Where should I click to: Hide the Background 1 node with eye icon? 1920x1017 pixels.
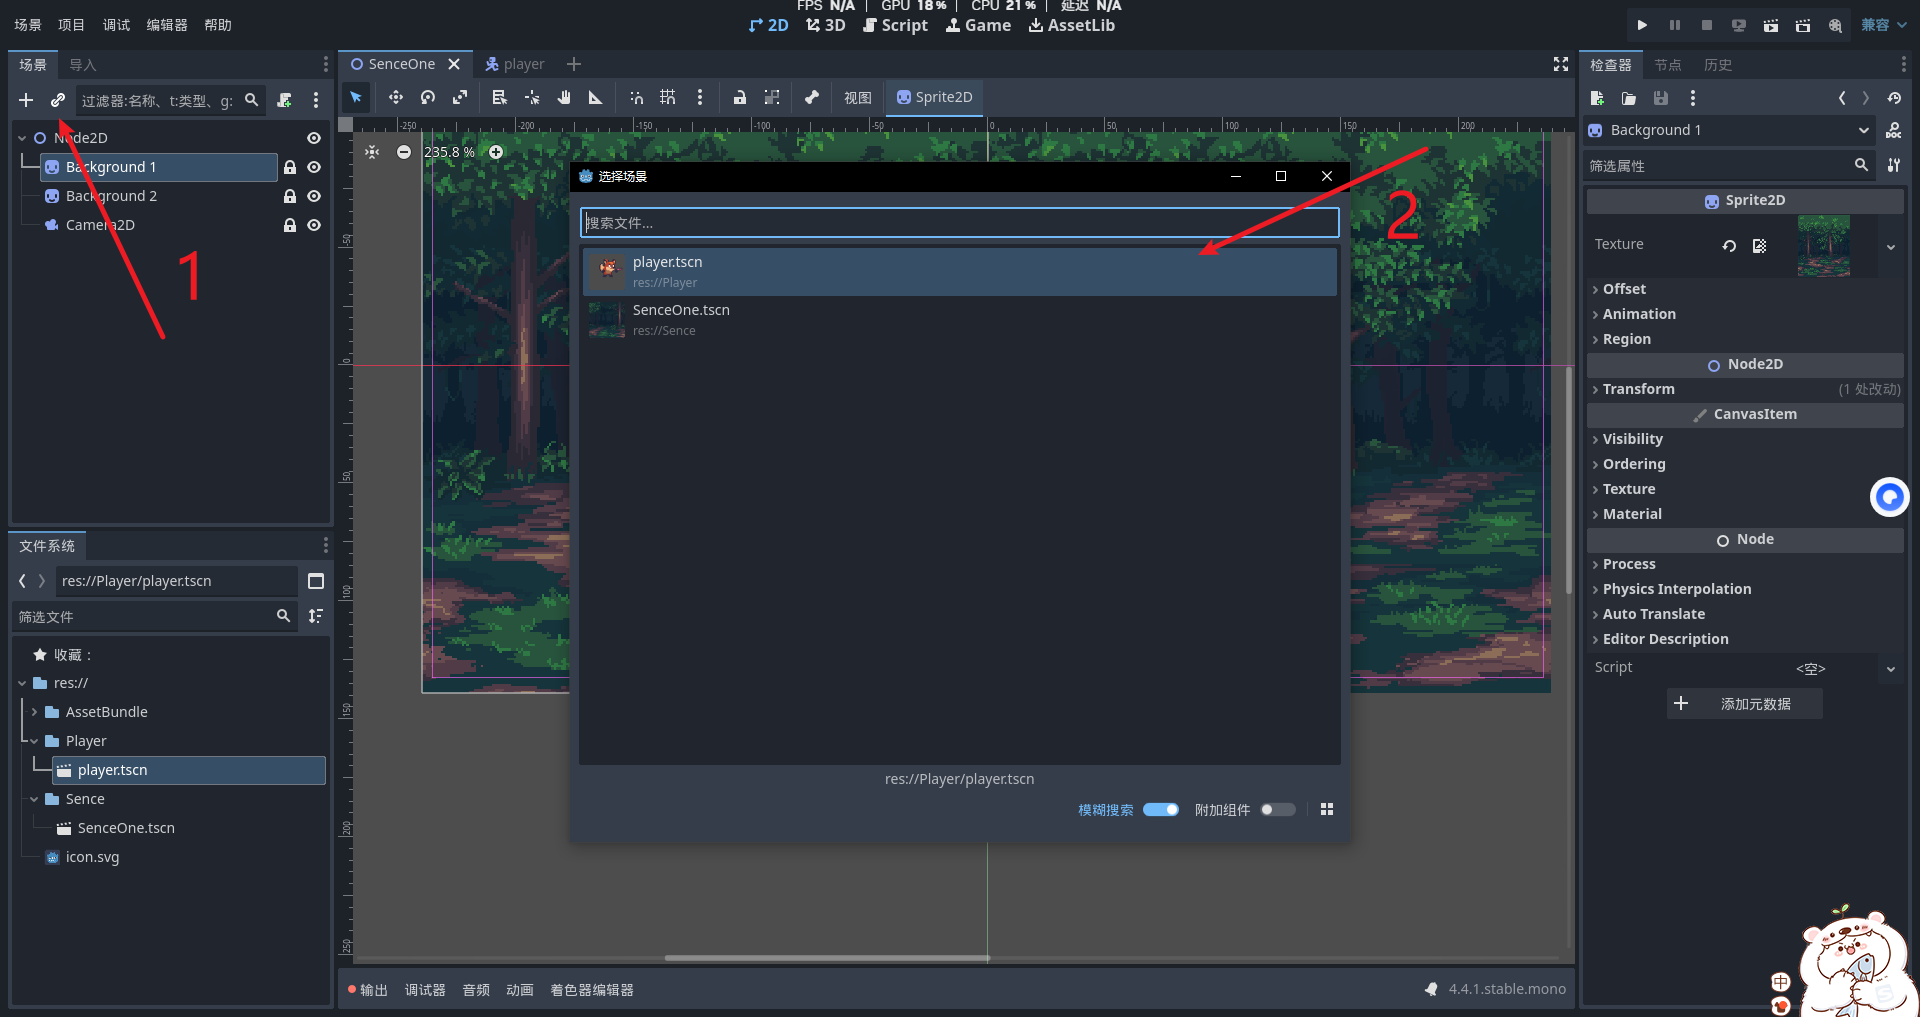(x=314, y=167)
